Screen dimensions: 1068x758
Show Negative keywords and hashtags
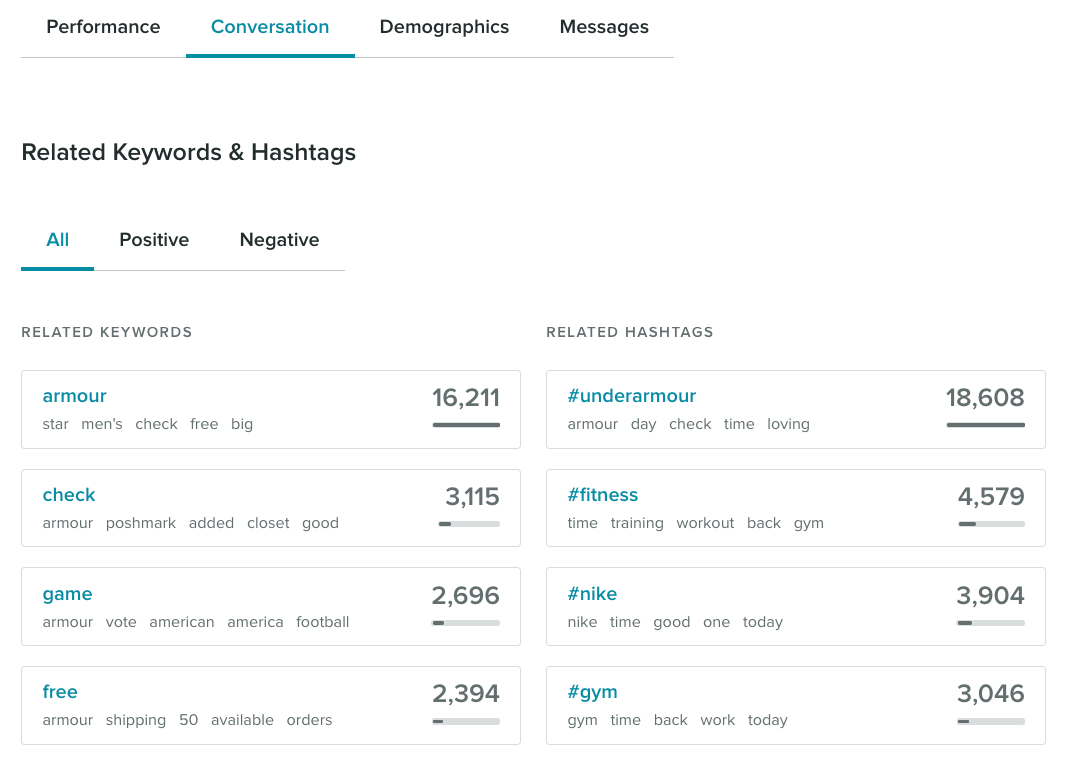(279, 240)
